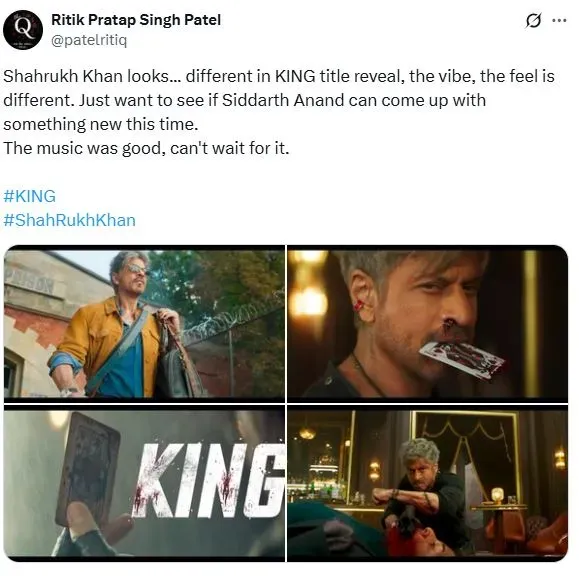Image resolution: width=579 pixels, height=576 pixels.
Task: Click the glowing table lamp in bar scene
Action: click(497, 496)
